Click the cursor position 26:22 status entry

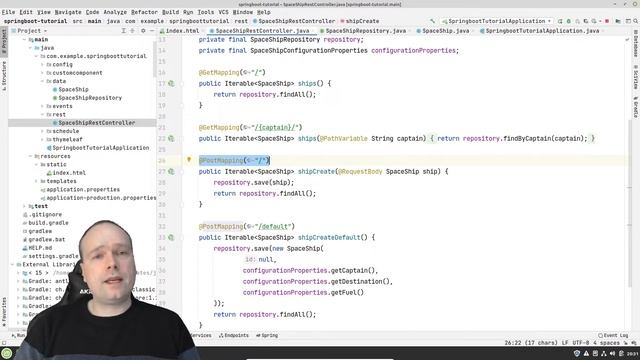click(x=531, y=343)
